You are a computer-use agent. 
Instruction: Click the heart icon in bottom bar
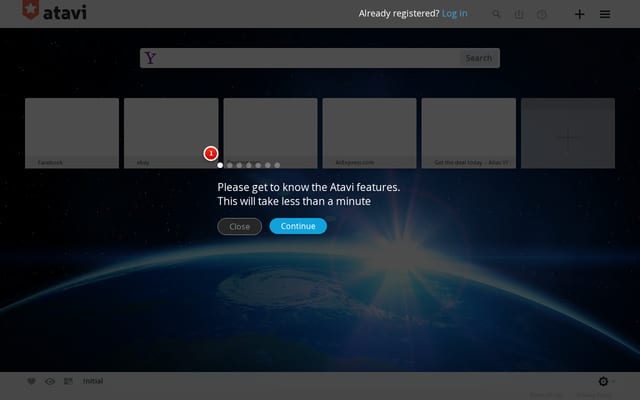[31, 381]
